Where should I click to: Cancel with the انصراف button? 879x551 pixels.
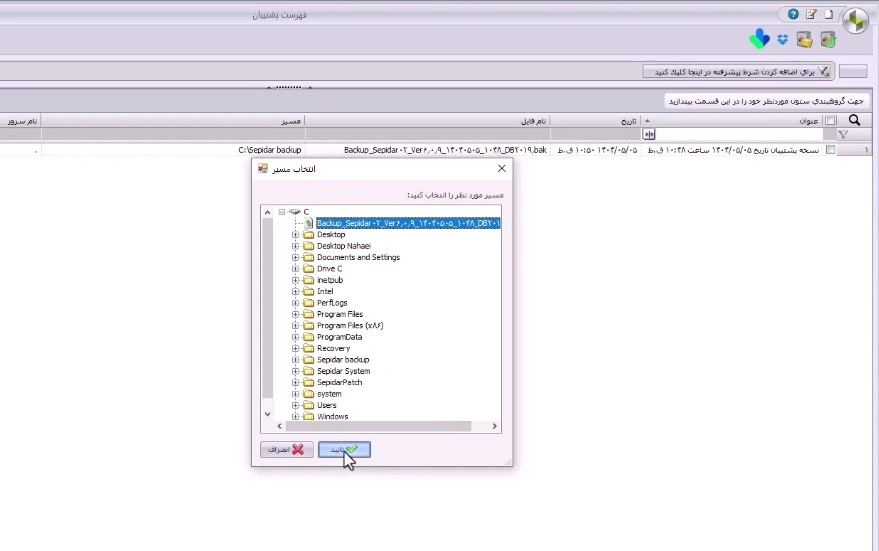point(286,450)
